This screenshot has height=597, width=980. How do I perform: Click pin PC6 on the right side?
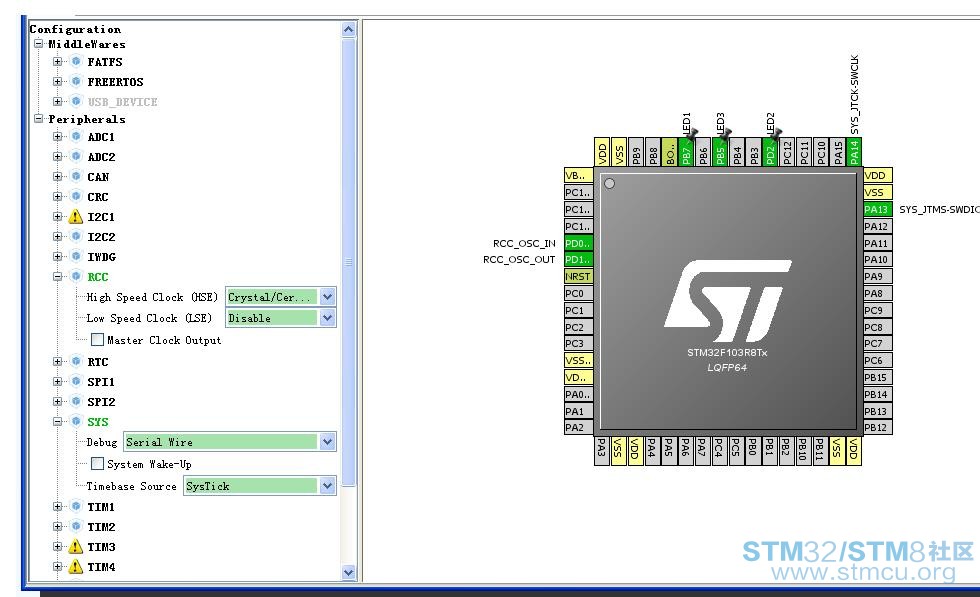tap(878, 361)
